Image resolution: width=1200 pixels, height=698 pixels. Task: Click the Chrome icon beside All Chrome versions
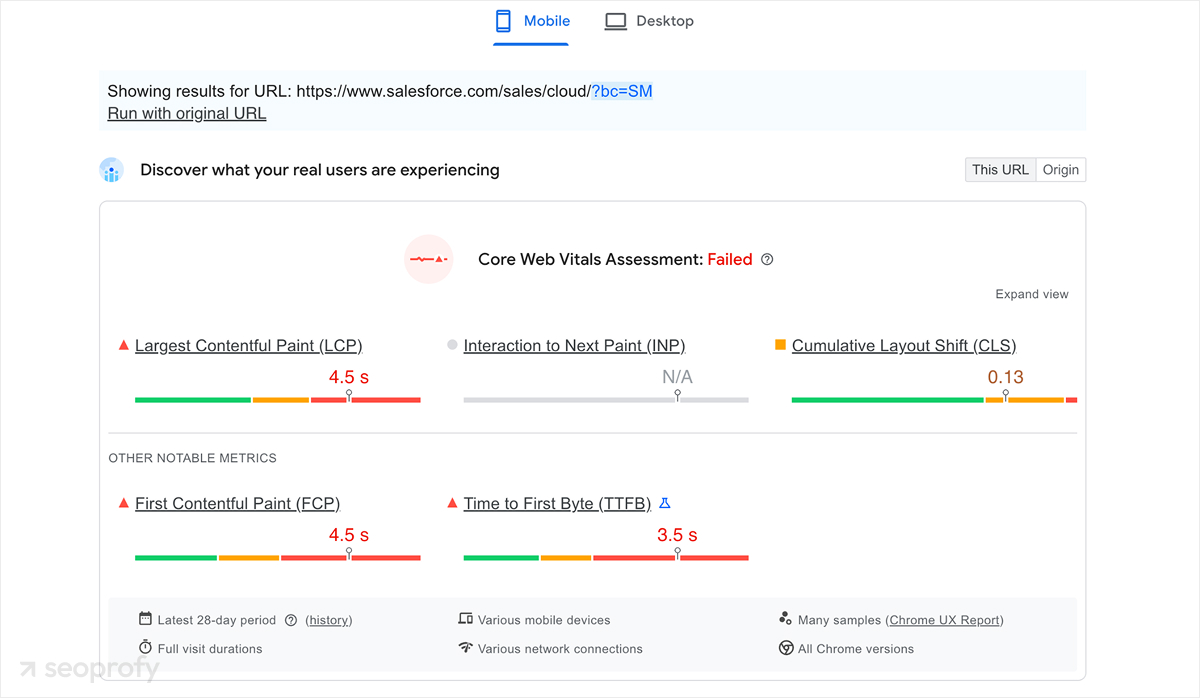786,648
